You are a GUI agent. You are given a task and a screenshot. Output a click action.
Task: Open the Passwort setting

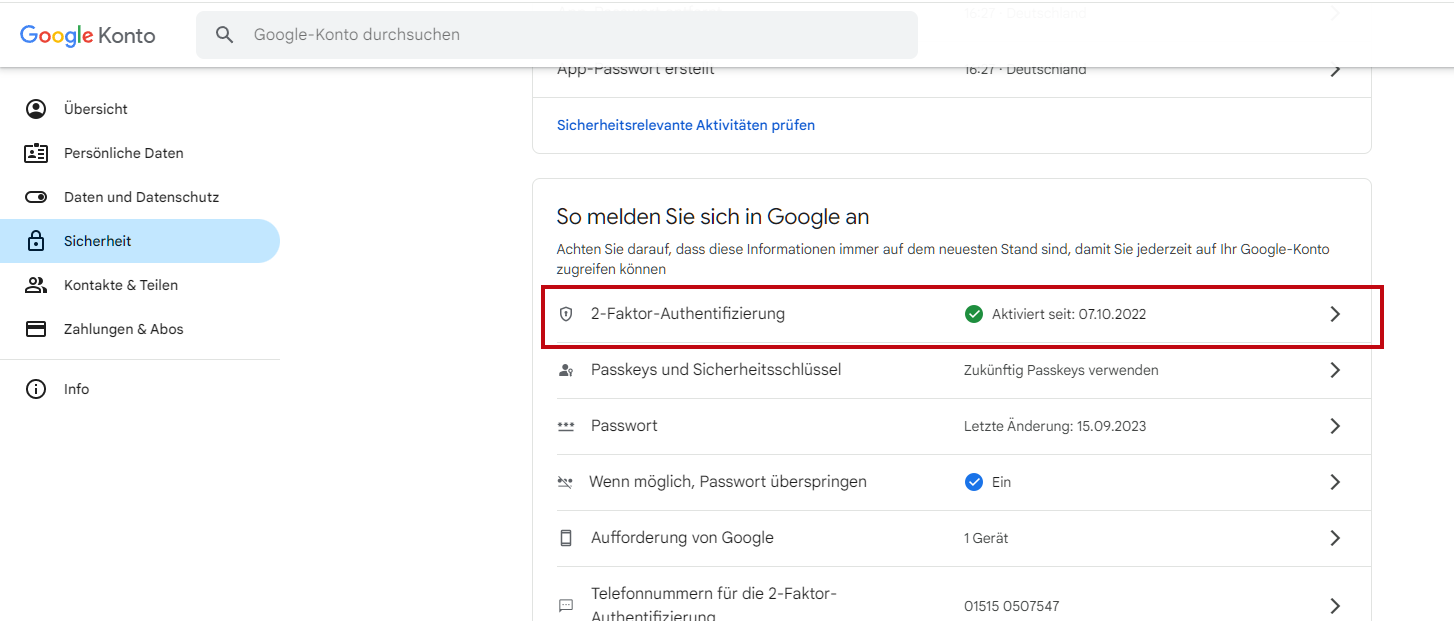point(964,426)
